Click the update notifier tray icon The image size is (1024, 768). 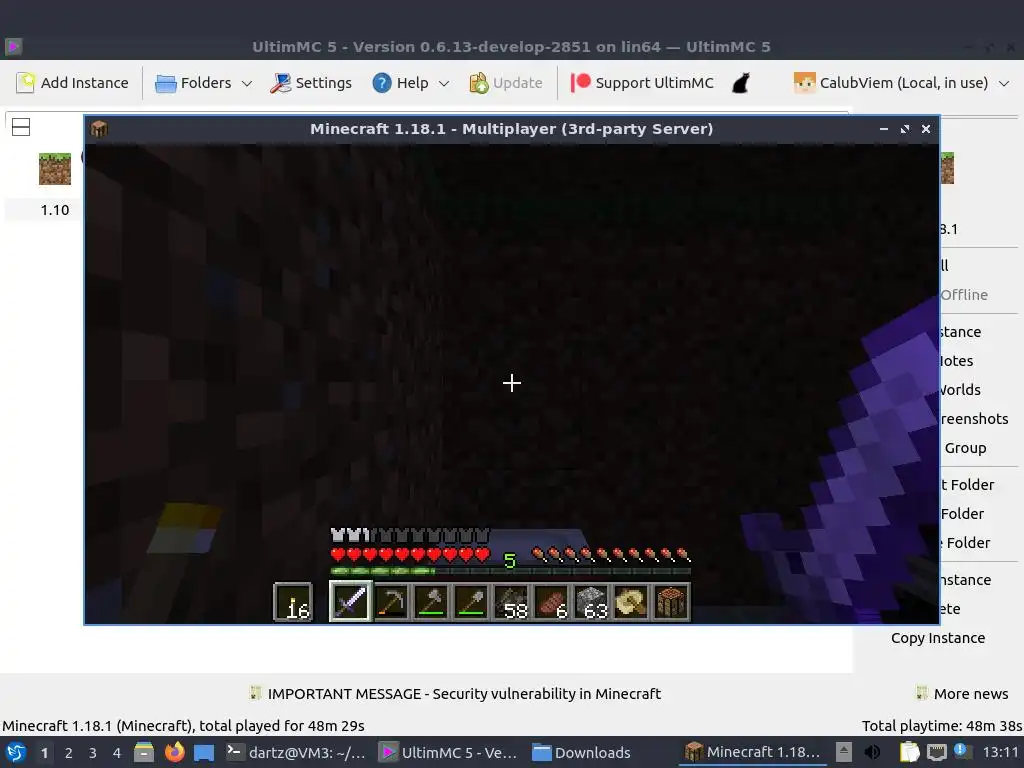click(963, 751)
